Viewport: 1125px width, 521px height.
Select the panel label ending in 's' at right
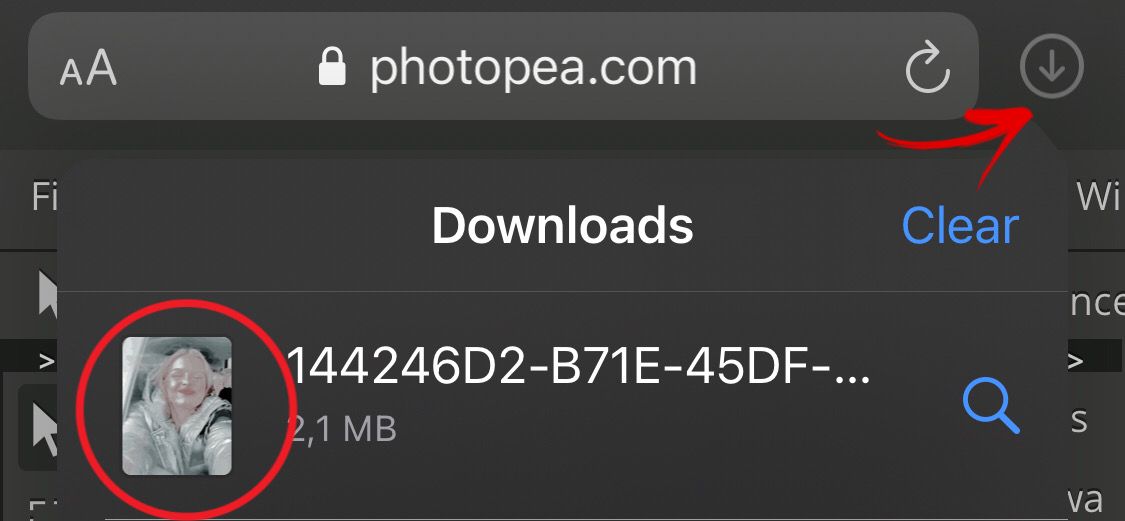pos(1079,421)
